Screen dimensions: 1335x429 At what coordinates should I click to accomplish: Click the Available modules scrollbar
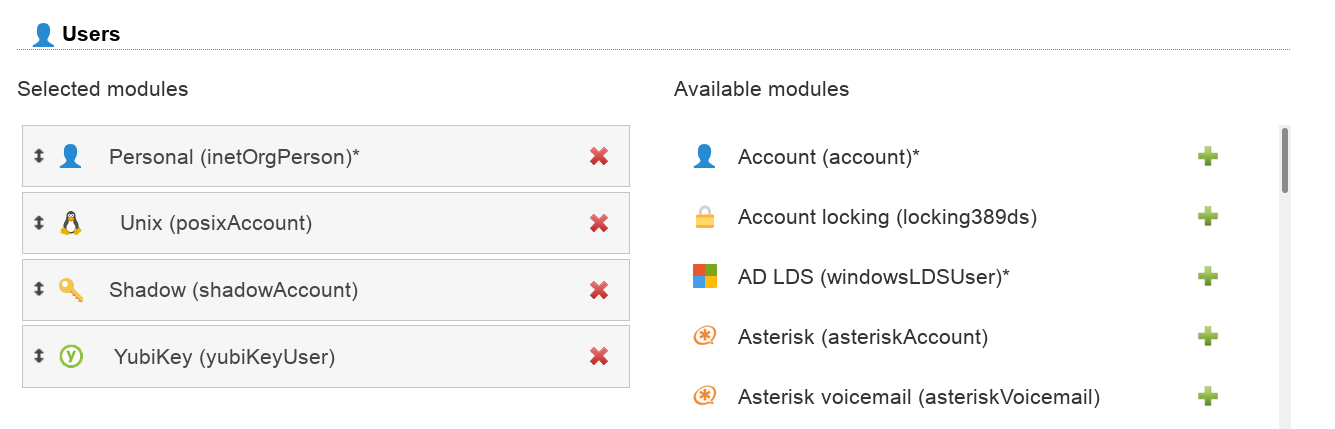[x=1285, y=159]
